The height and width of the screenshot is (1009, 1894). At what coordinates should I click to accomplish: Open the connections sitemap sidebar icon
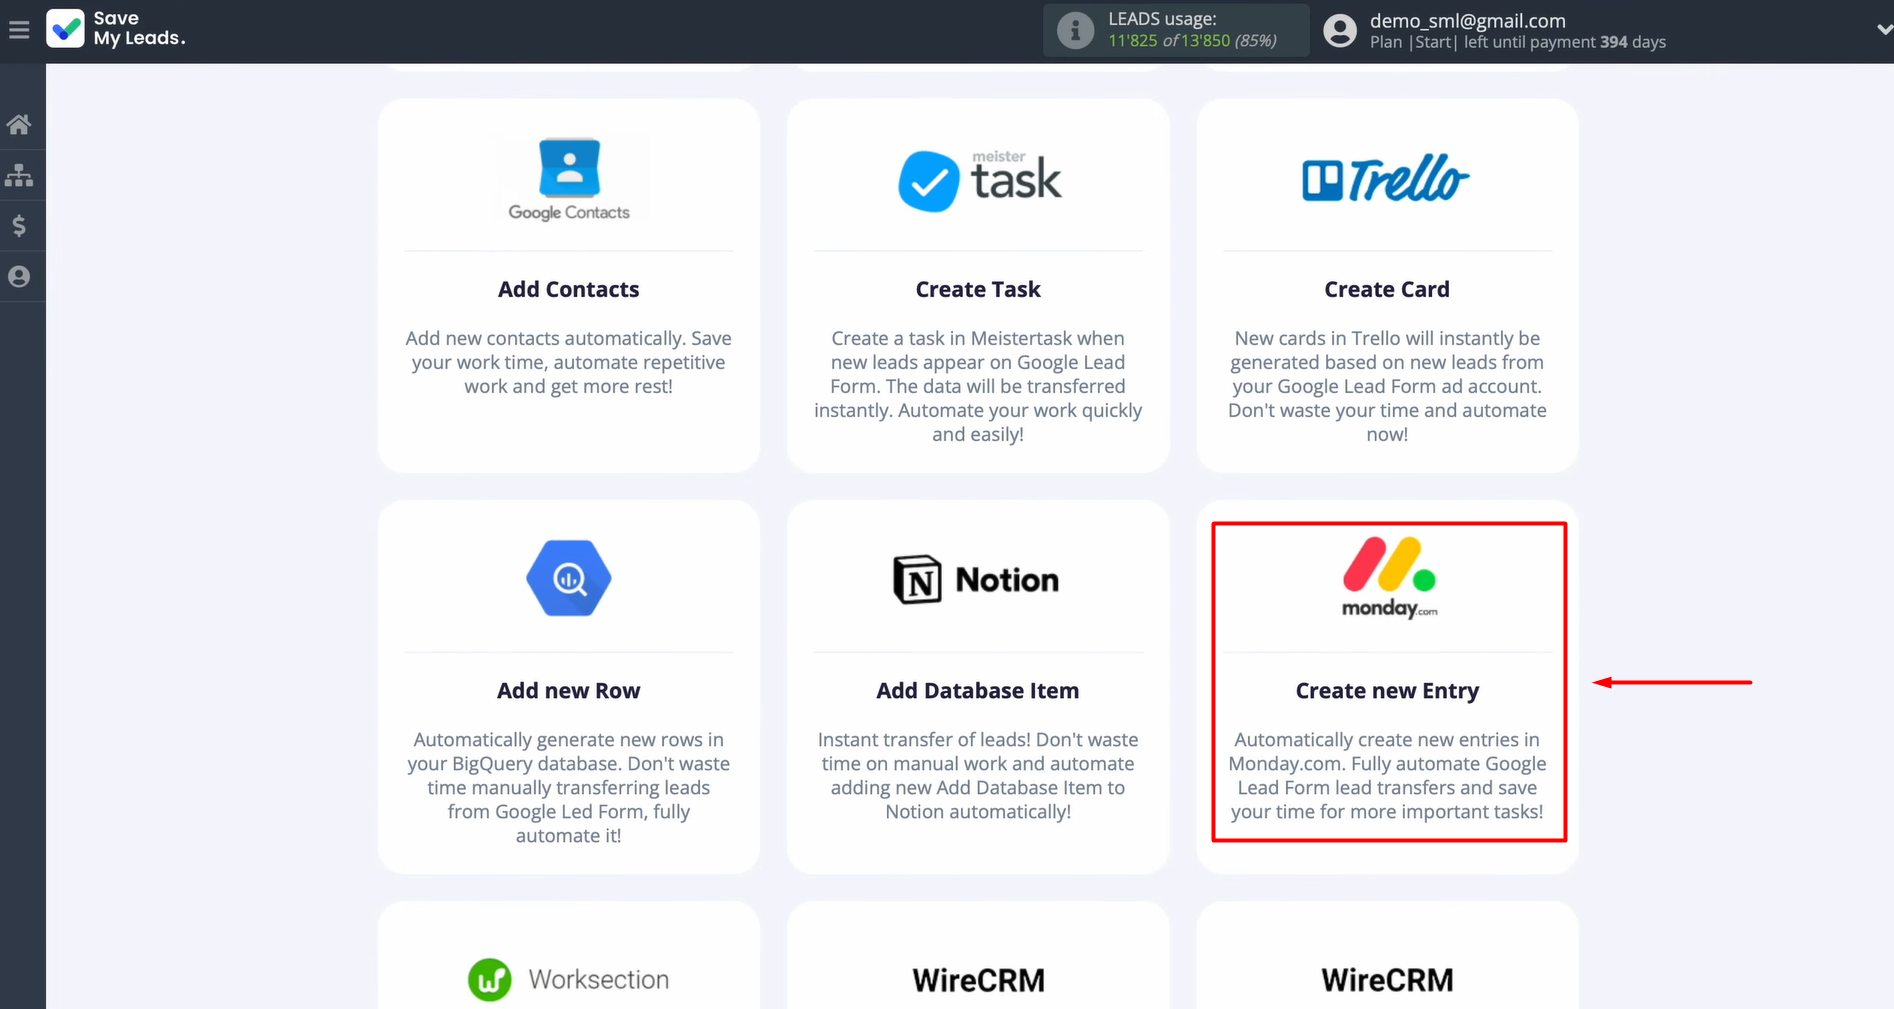(x=19, y=176)
